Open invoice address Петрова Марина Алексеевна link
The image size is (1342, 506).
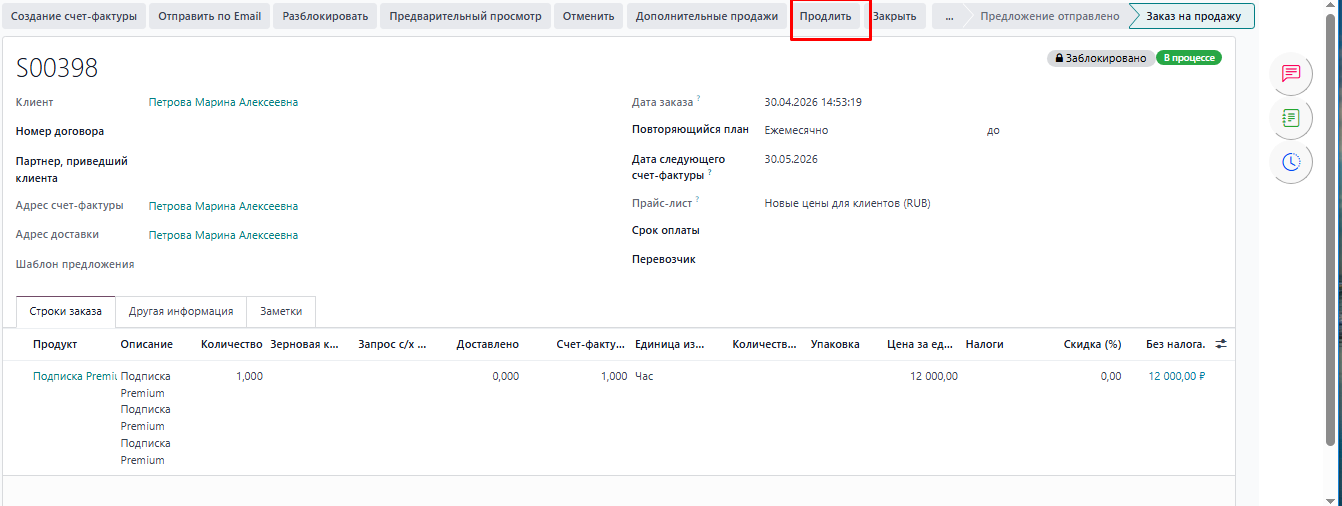pos(223,206)
